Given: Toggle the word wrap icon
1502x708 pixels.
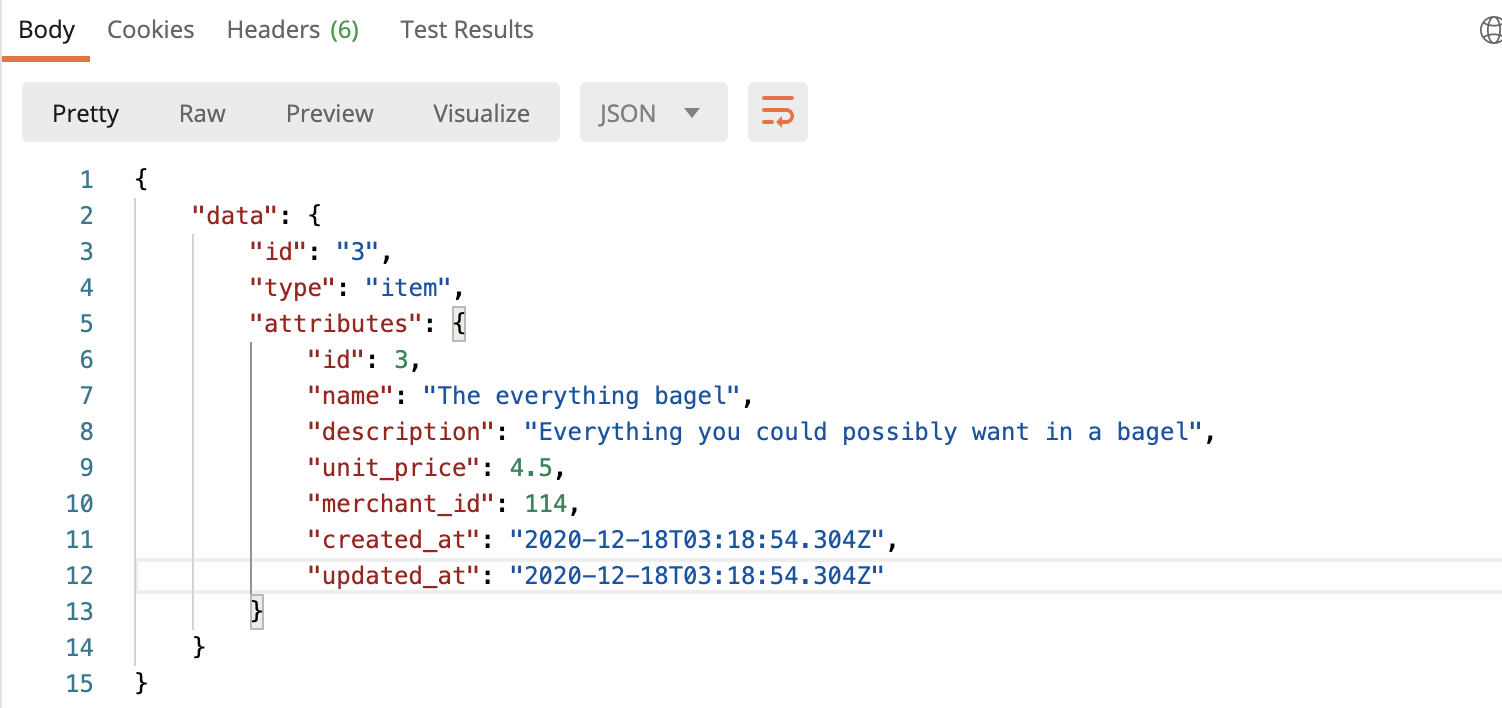Looking at the screenshot, I should point(778,112).
